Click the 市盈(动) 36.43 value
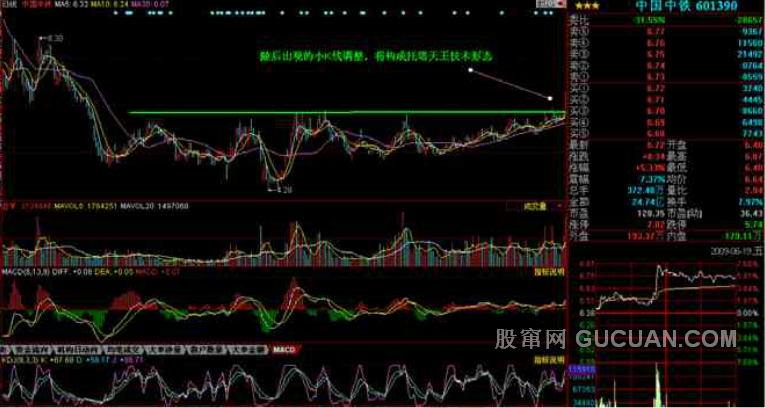 tap(753, 213)
